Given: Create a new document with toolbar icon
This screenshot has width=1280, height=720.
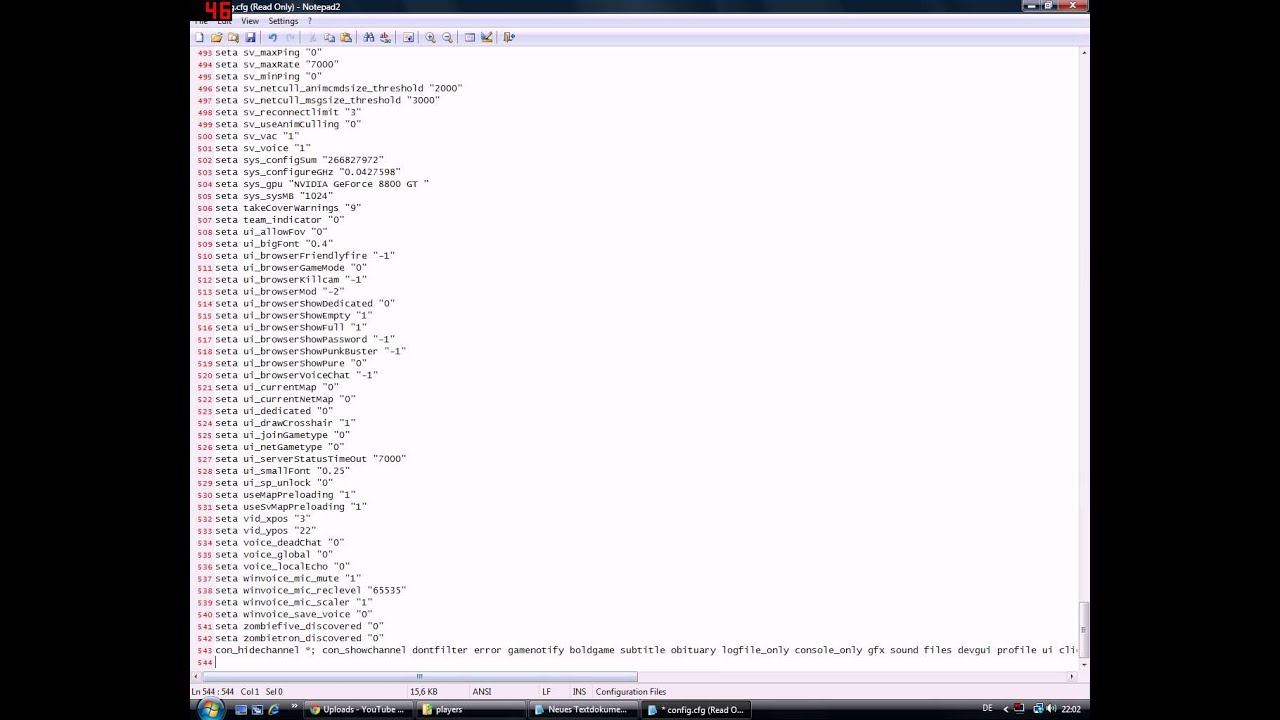Looking at the screenshot, I should [199, 37].
